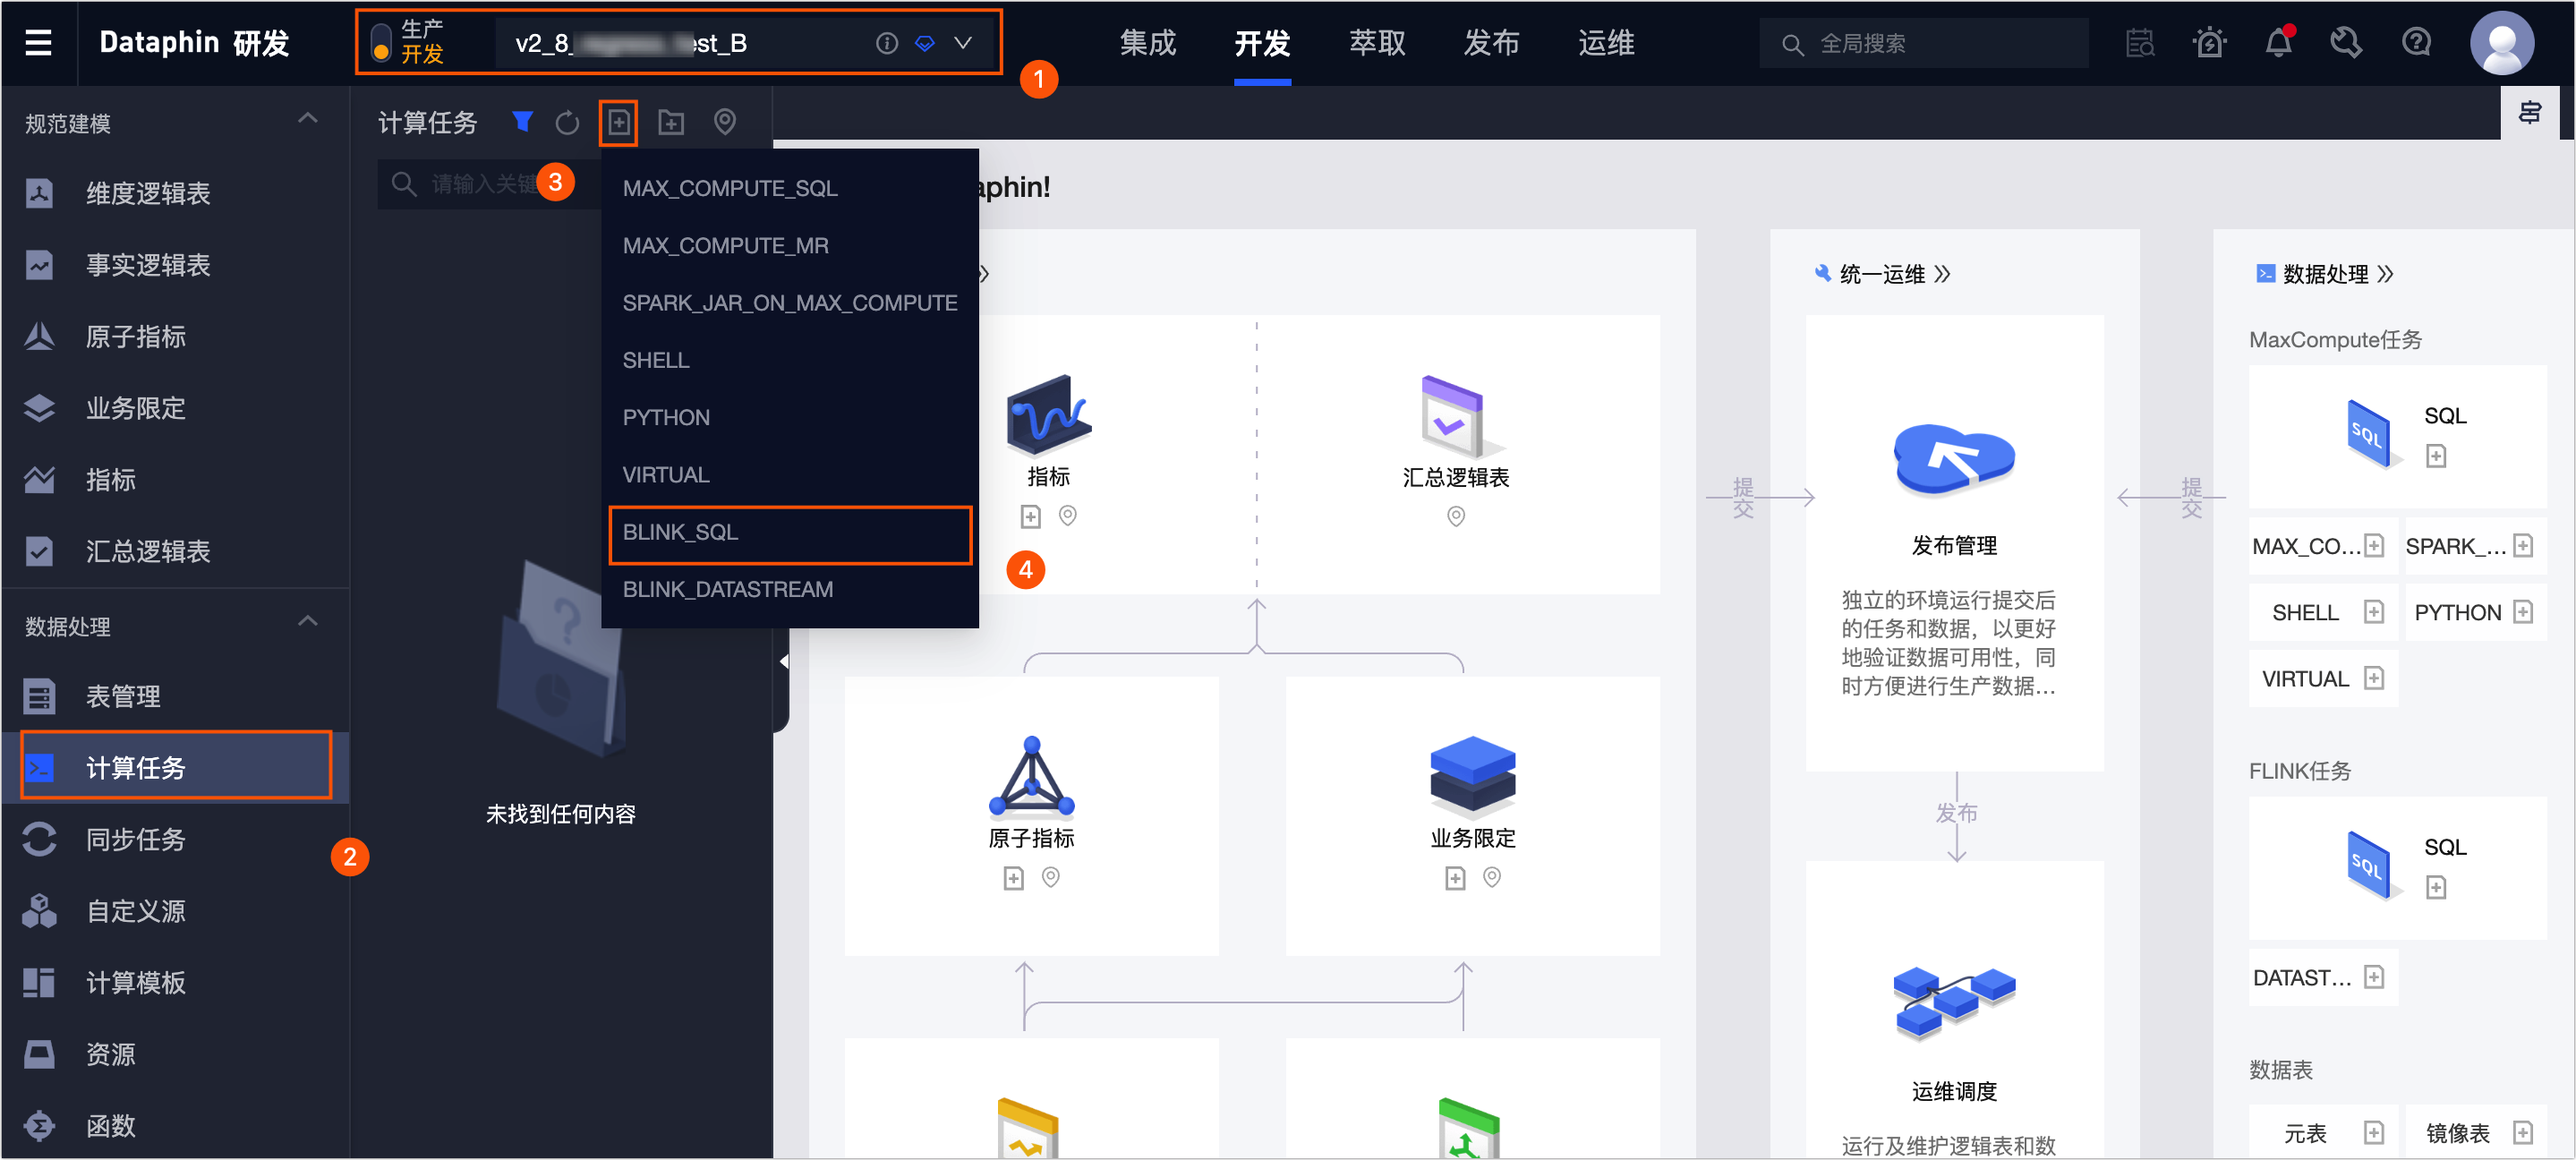Click the help question mark icon
Screen dimensions: 2576x1160
2416,43
